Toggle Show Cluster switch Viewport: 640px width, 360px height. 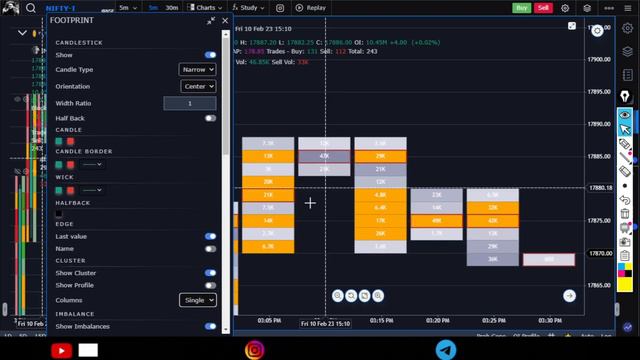pos(211,273)
